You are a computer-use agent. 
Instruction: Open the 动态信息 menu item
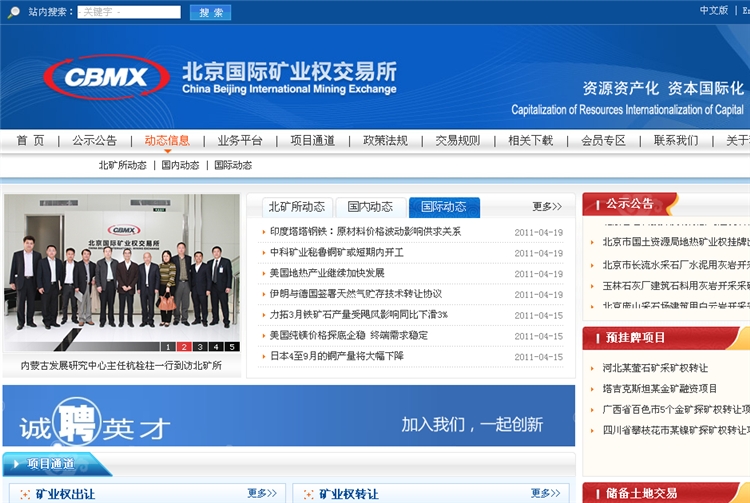(x=167, y=141)
